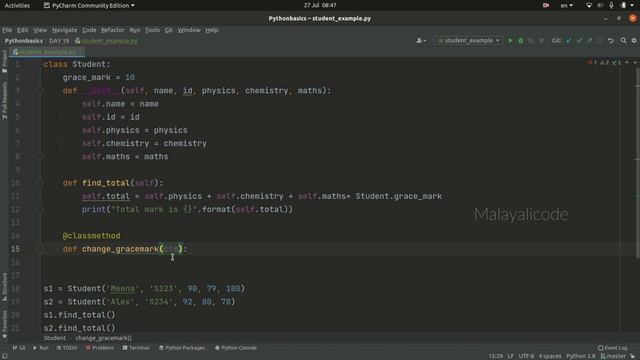Open Pull Requests tool window stripe
Viewport: 640px width, 360px height.
coord(4,100)
